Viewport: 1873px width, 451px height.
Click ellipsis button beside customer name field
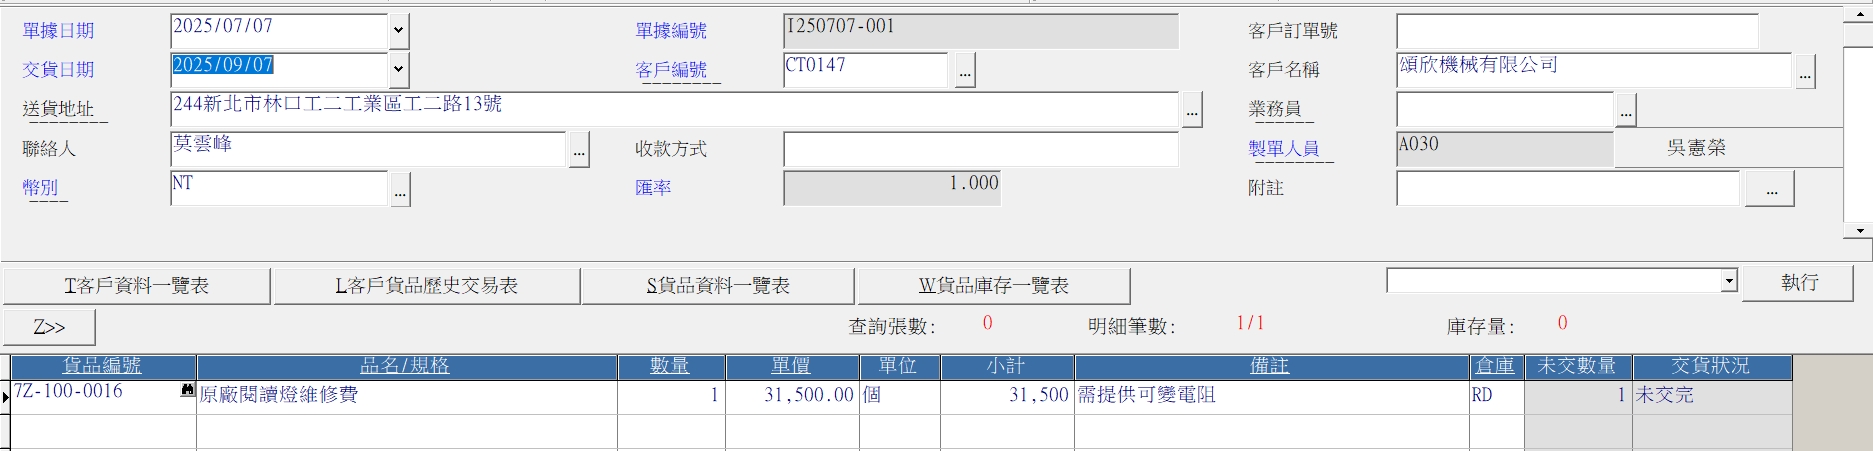click(x=1805, y=72)
